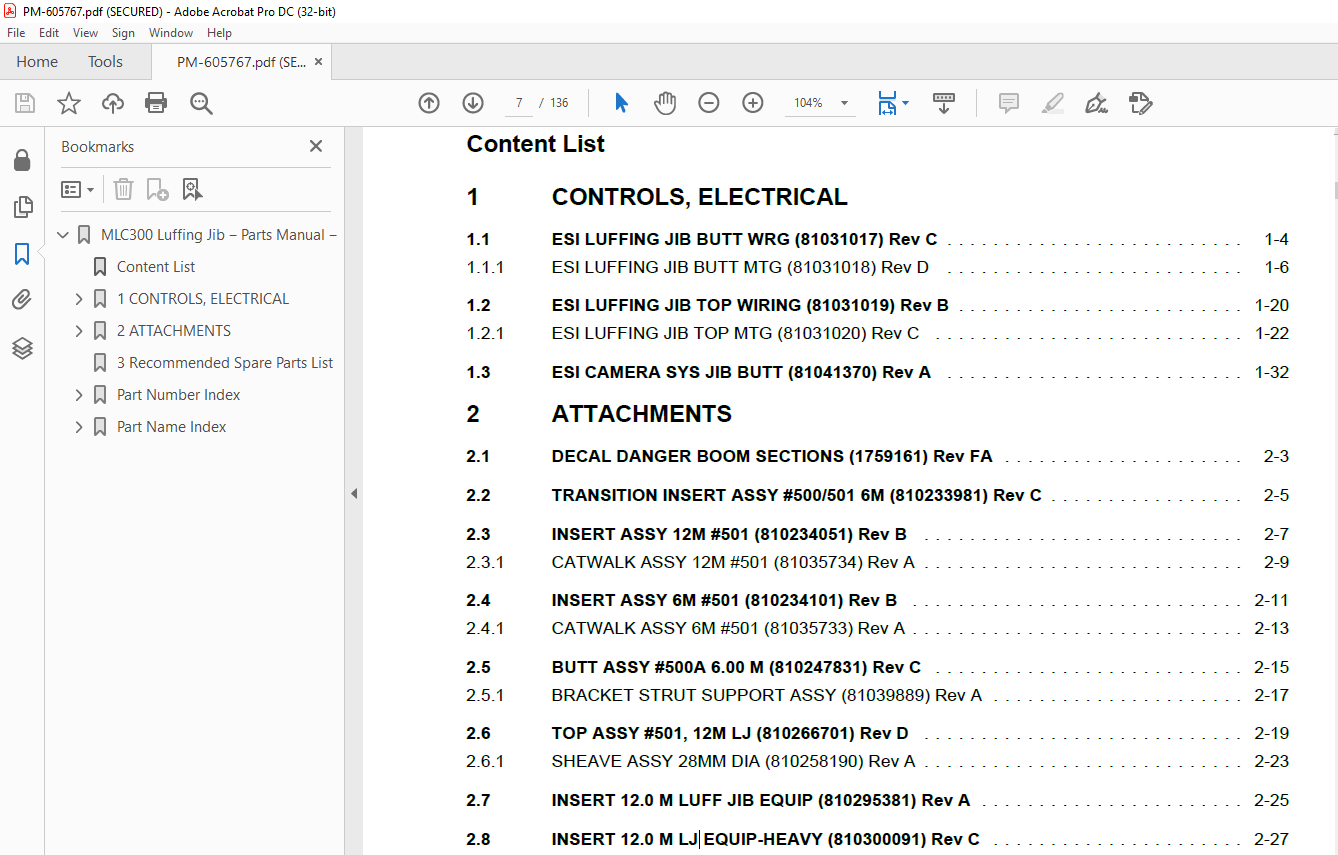
Task: Open the Layers panel icon
Action: (22, 348)
